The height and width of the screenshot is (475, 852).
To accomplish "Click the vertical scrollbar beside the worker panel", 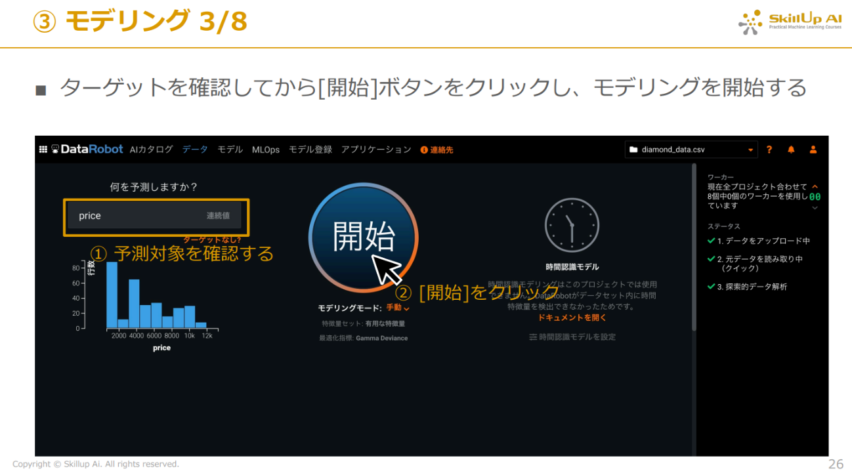I will [694, 247].
